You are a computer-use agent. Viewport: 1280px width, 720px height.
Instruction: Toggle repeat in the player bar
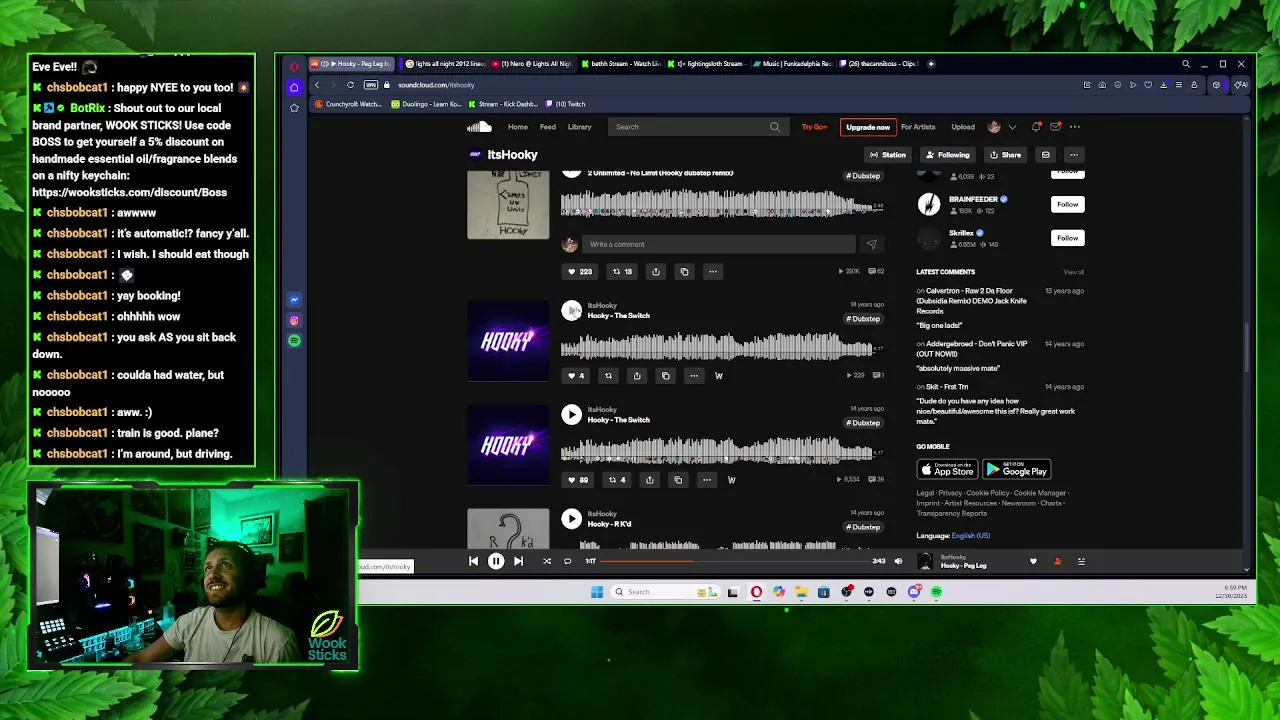(567, 562)
